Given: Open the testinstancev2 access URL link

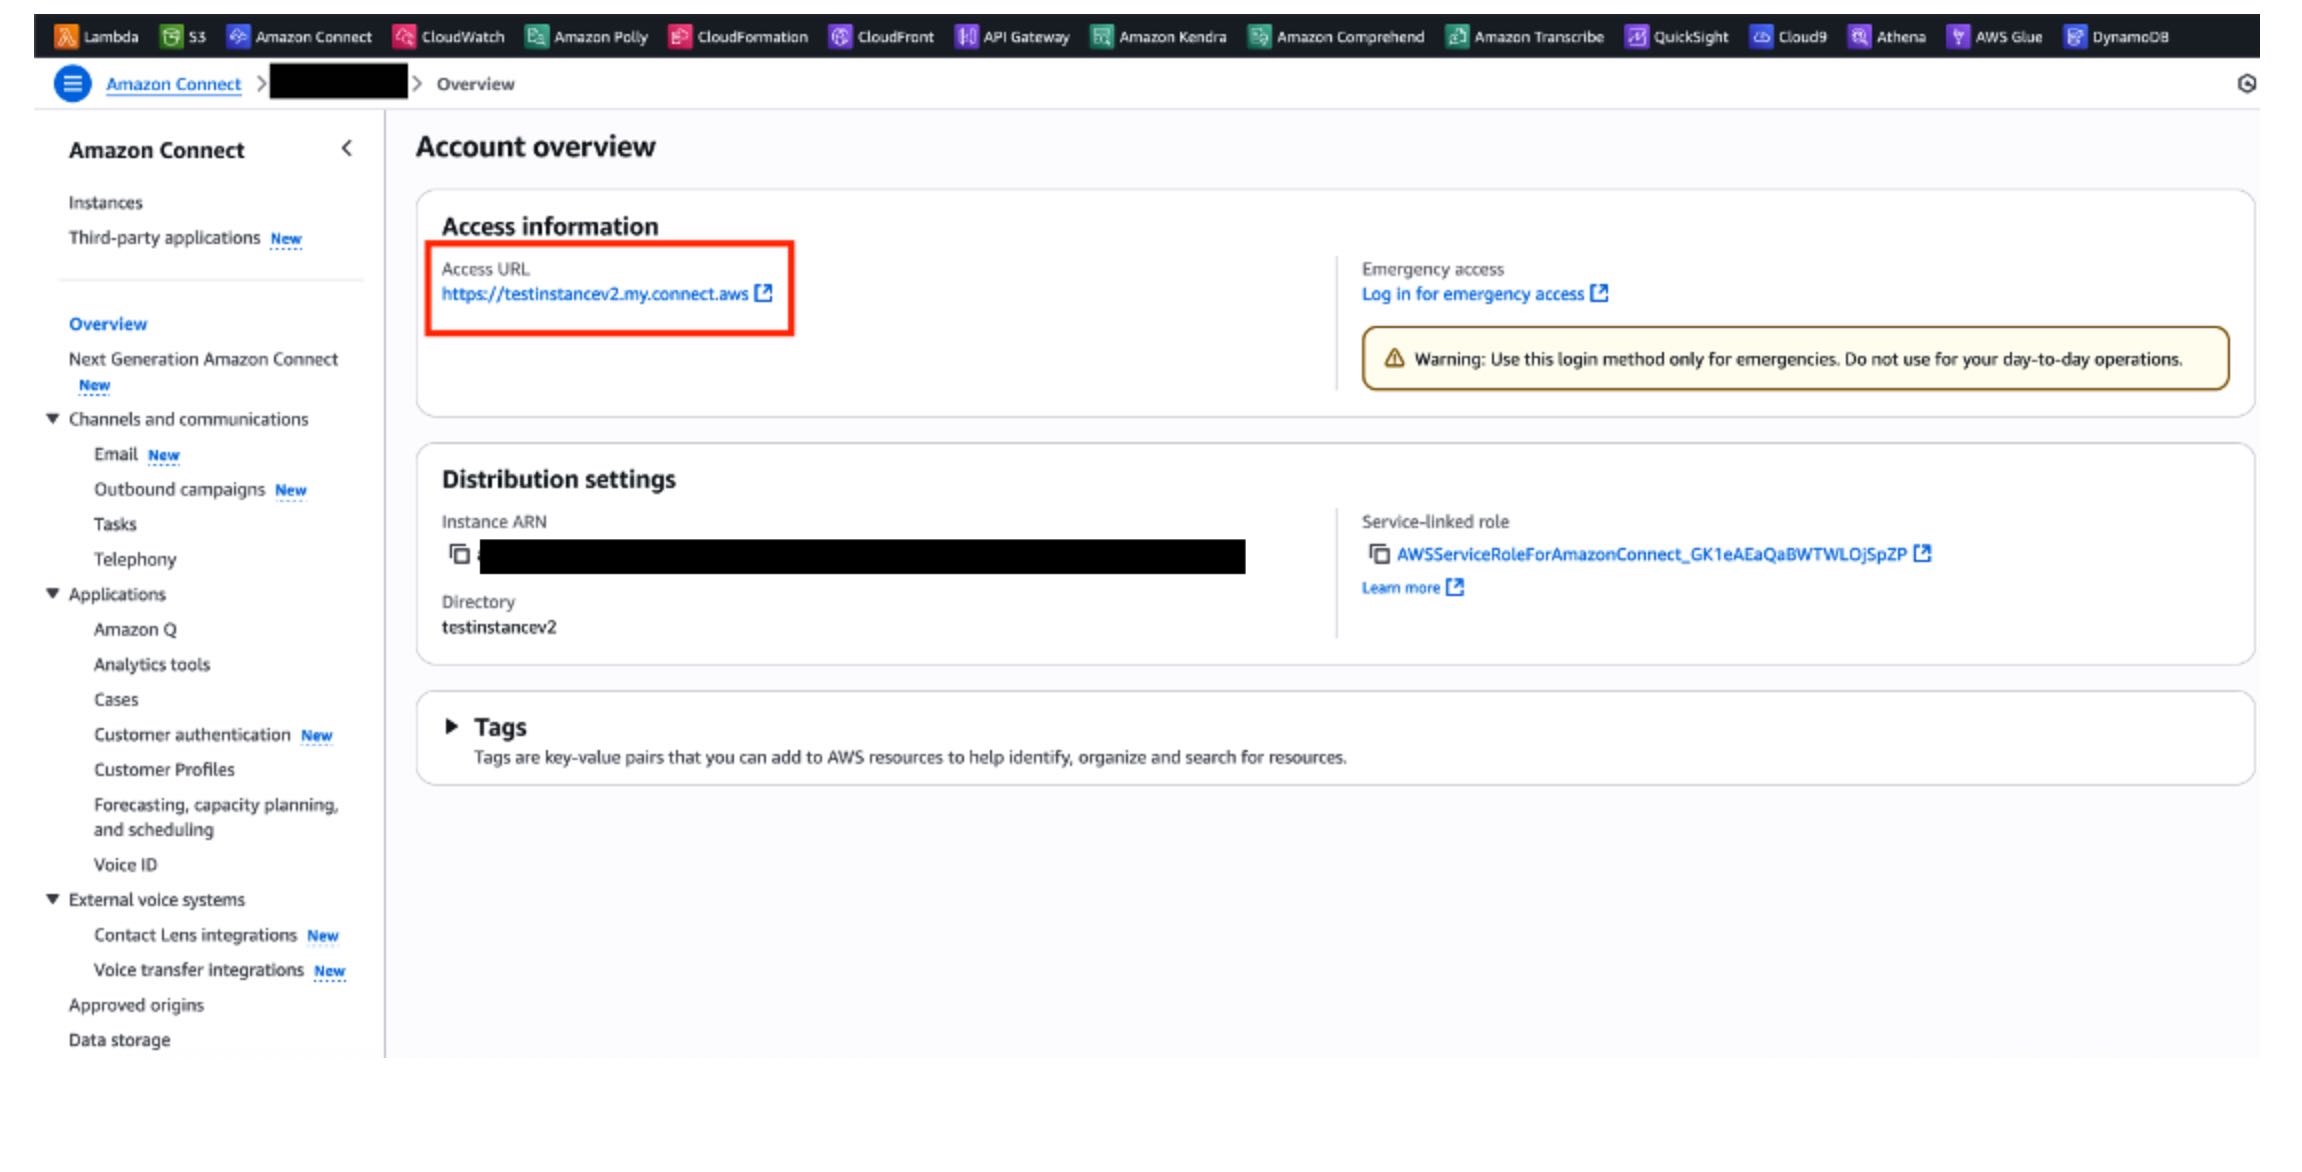Looking at the screenshot, I should (595, 294).
